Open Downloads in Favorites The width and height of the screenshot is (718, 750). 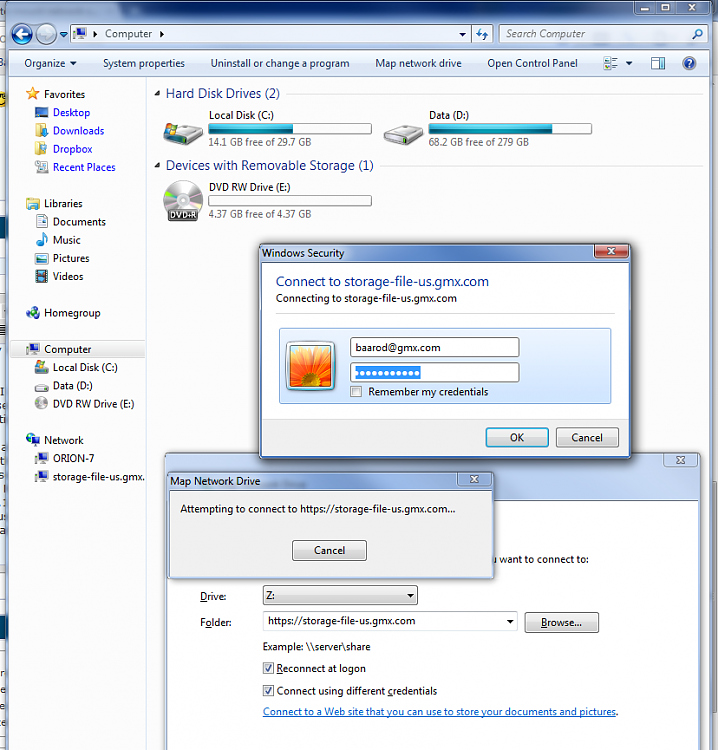point(78,131)
